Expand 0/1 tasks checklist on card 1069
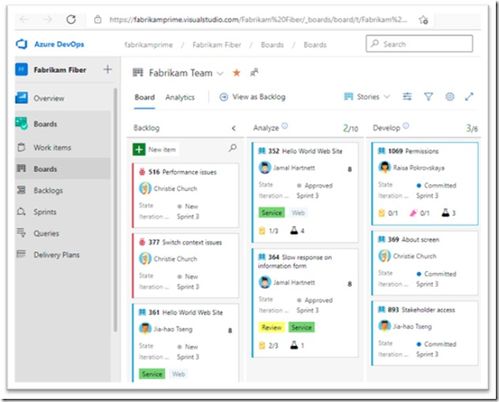The image size is (499, 402). (388, 213)
